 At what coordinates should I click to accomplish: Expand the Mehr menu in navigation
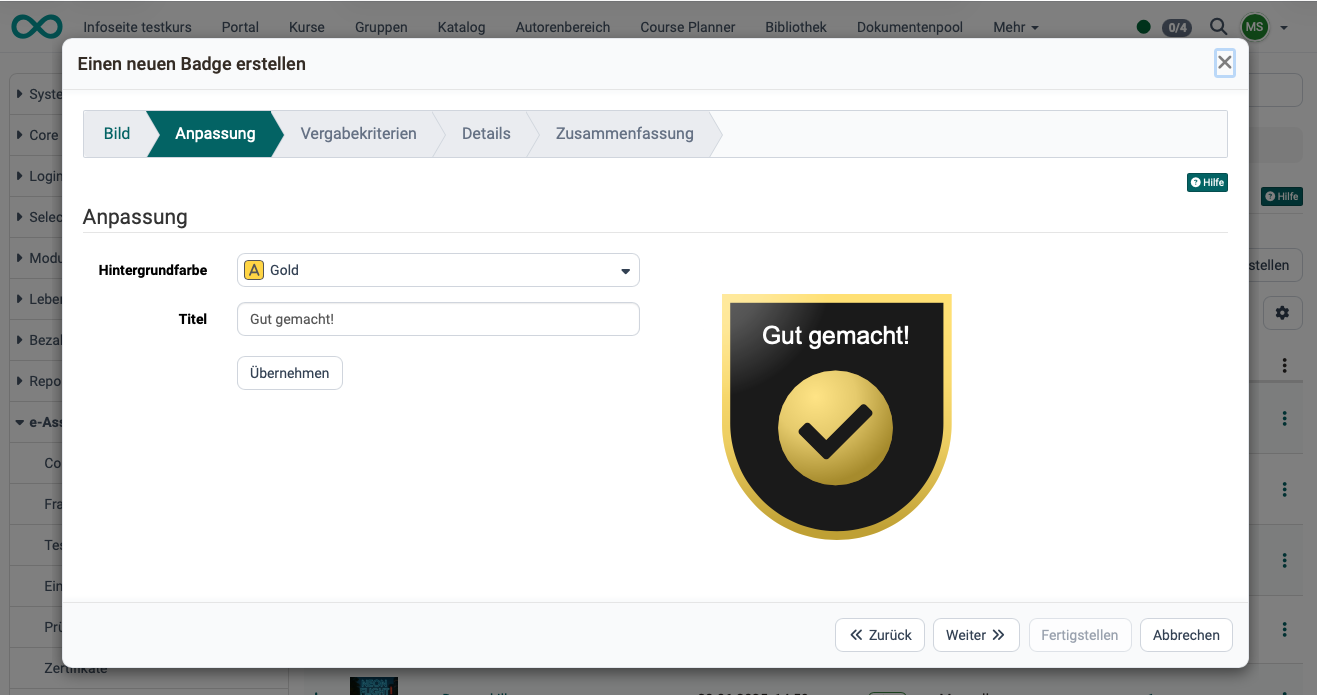pos(1015,27)
